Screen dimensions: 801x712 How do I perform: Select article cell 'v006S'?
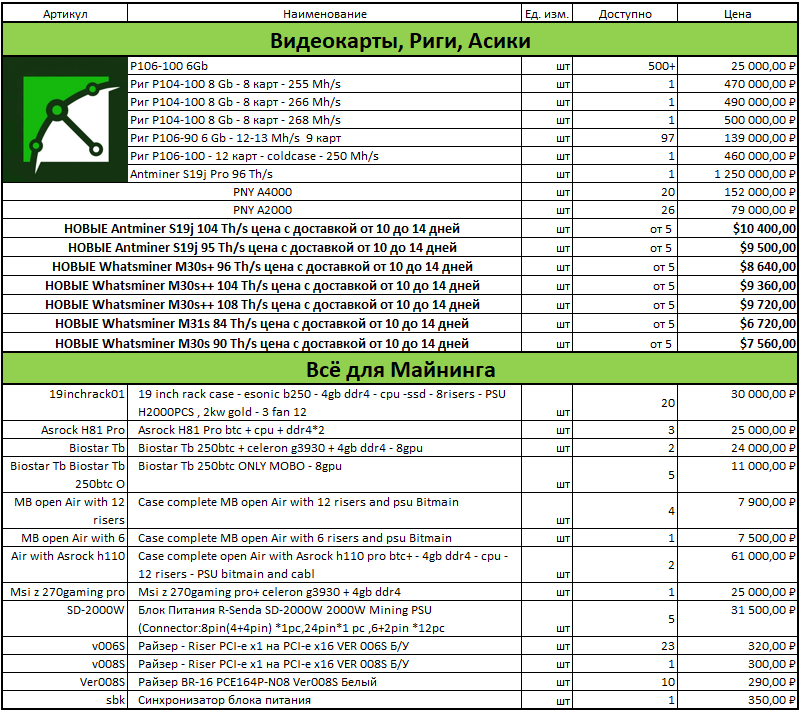(65, 646)
